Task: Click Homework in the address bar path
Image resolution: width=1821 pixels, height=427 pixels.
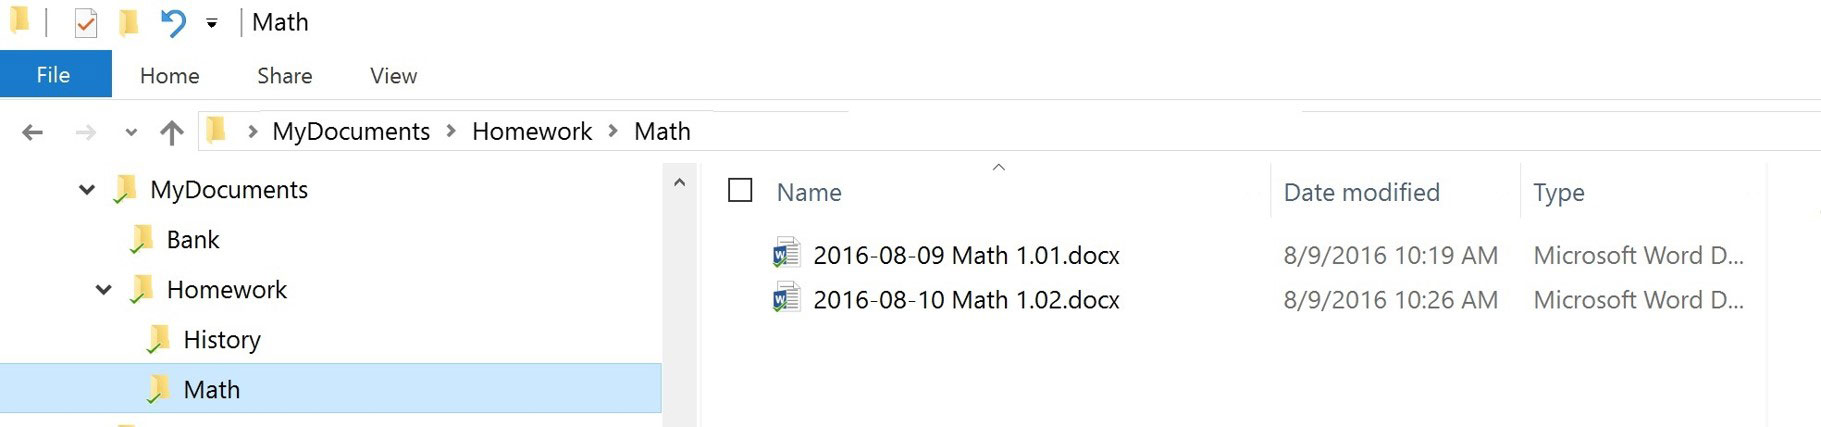Action: (x=532, y=131)
